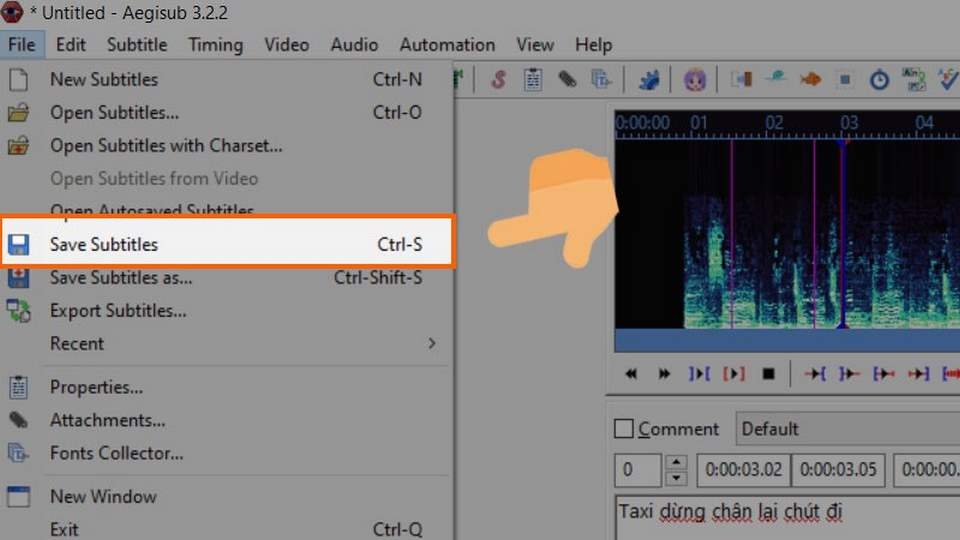Click the layer number field
This screenshot has height=540, width=960.
tap(638, 470)
